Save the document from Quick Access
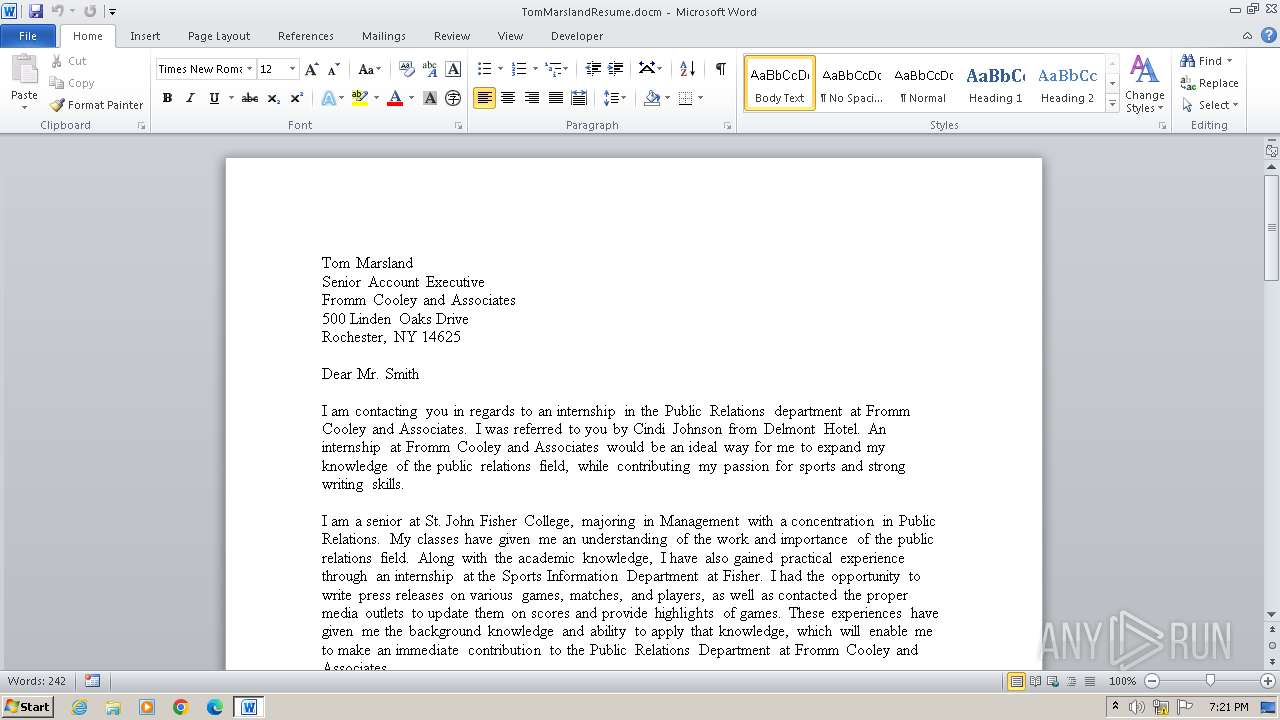Image resolution: width=1280 pixels, height=720 pixels. click(36, 11)
